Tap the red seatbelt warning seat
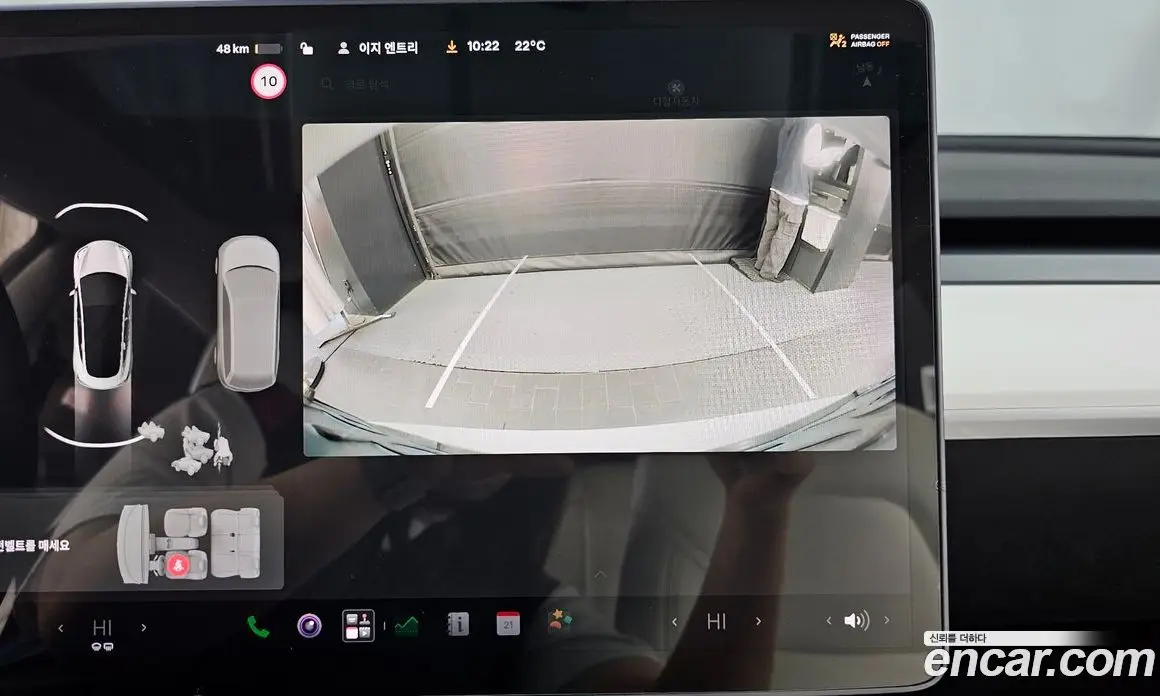This screenshot has width=1160, height=696. click(x=178, y=565)
